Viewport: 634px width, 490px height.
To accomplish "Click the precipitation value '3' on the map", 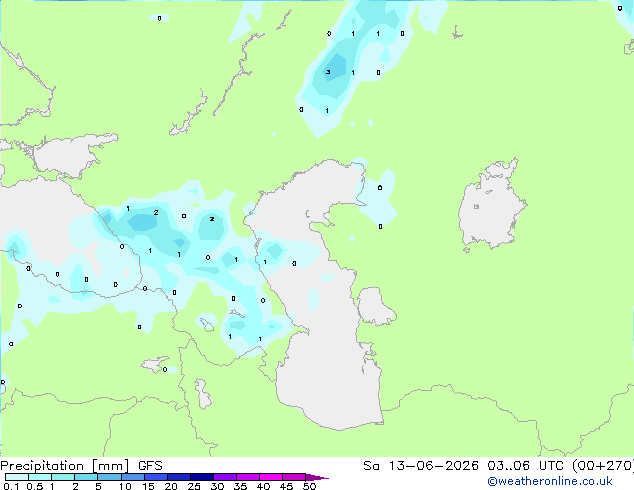I will pos(328,72).
